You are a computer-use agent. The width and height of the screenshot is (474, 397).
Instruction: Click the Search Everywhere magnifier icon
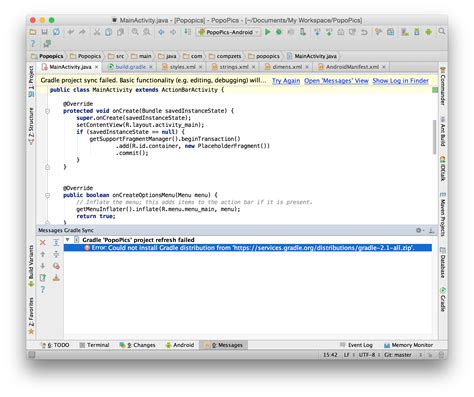pyautogui.click(x=442, y=31)
